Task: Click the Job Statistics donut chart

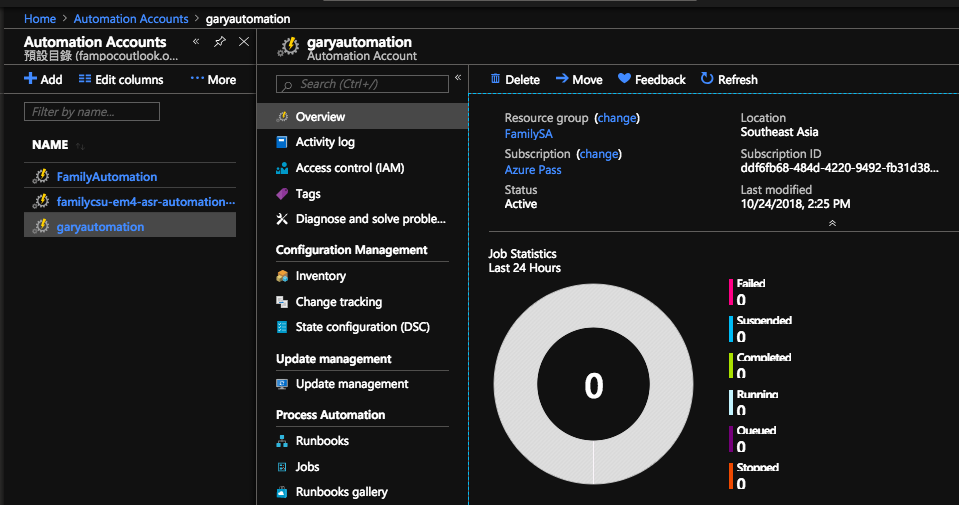Action: point(593,384)
